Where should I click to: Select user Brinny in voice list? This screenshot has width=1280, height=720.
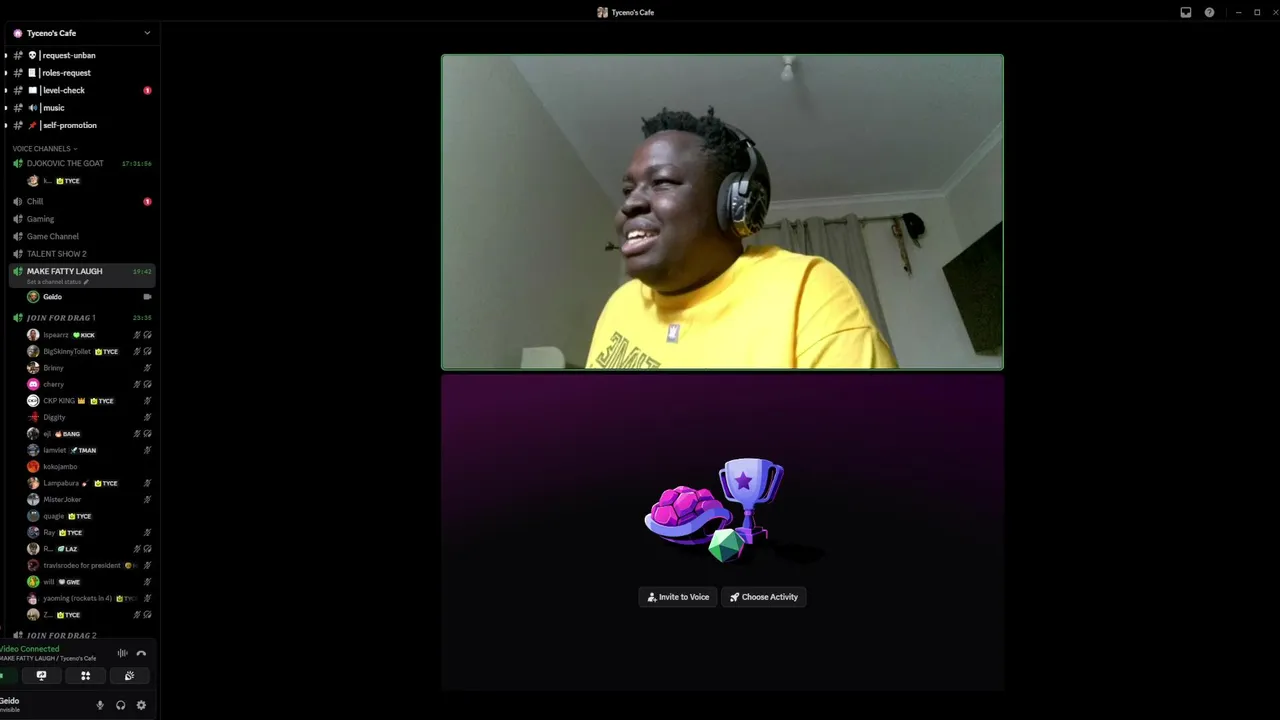88,368
